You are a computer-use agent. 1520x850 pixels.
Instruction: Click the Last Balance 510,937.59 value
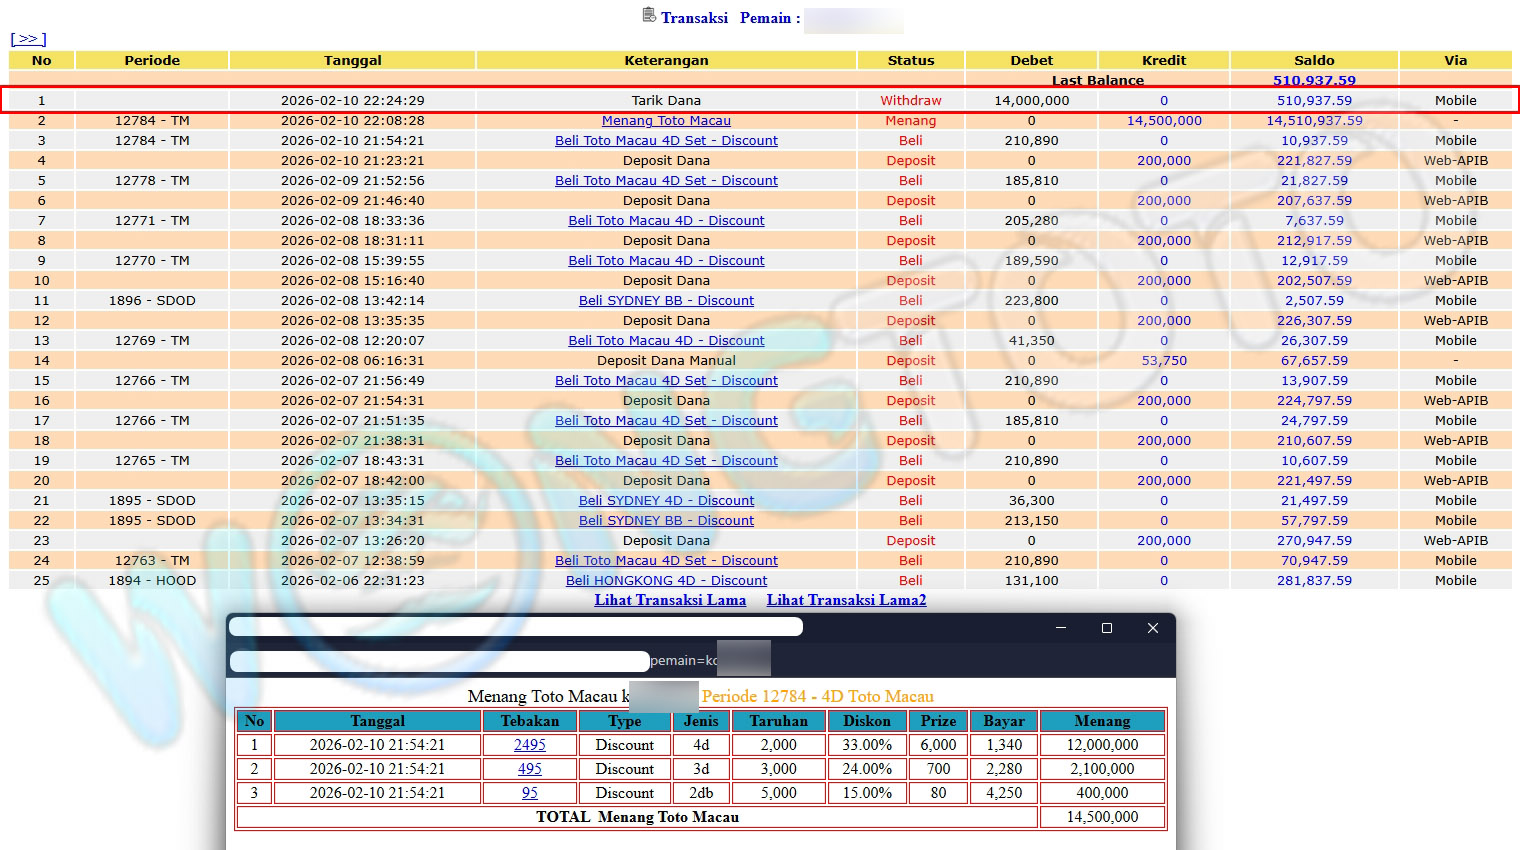[x=1314, y=80]
